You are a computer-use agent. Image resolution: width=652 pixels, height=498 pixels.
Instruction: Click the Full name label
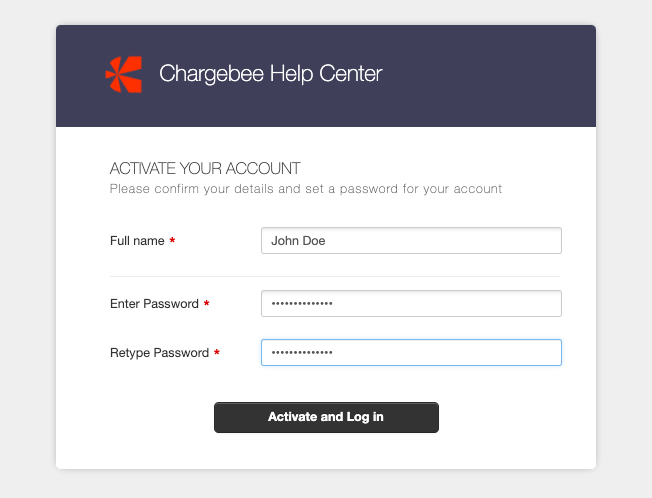click(x=137, y=241)
